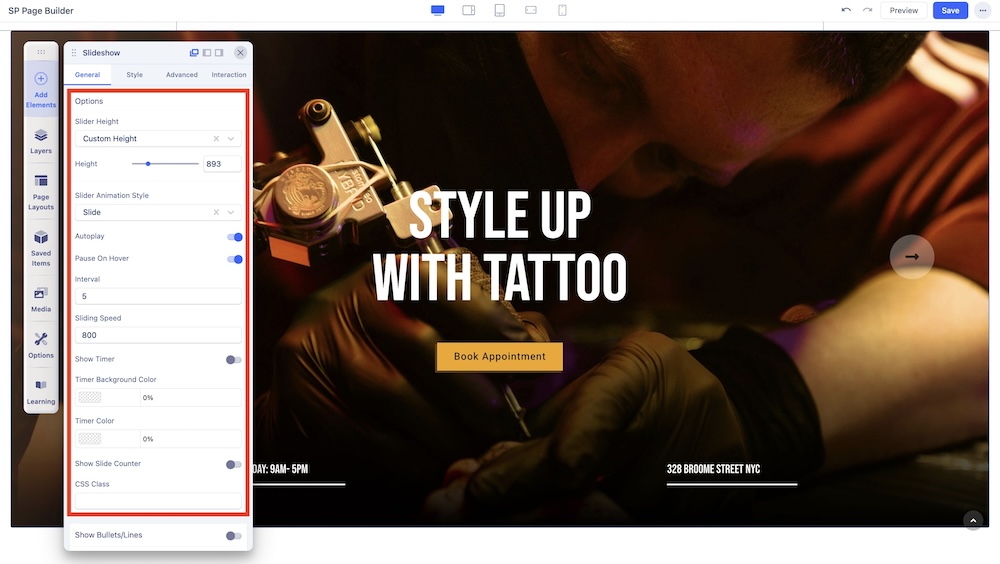Click the undo arrow icon
1000x564 pixels.
(846, 11)
